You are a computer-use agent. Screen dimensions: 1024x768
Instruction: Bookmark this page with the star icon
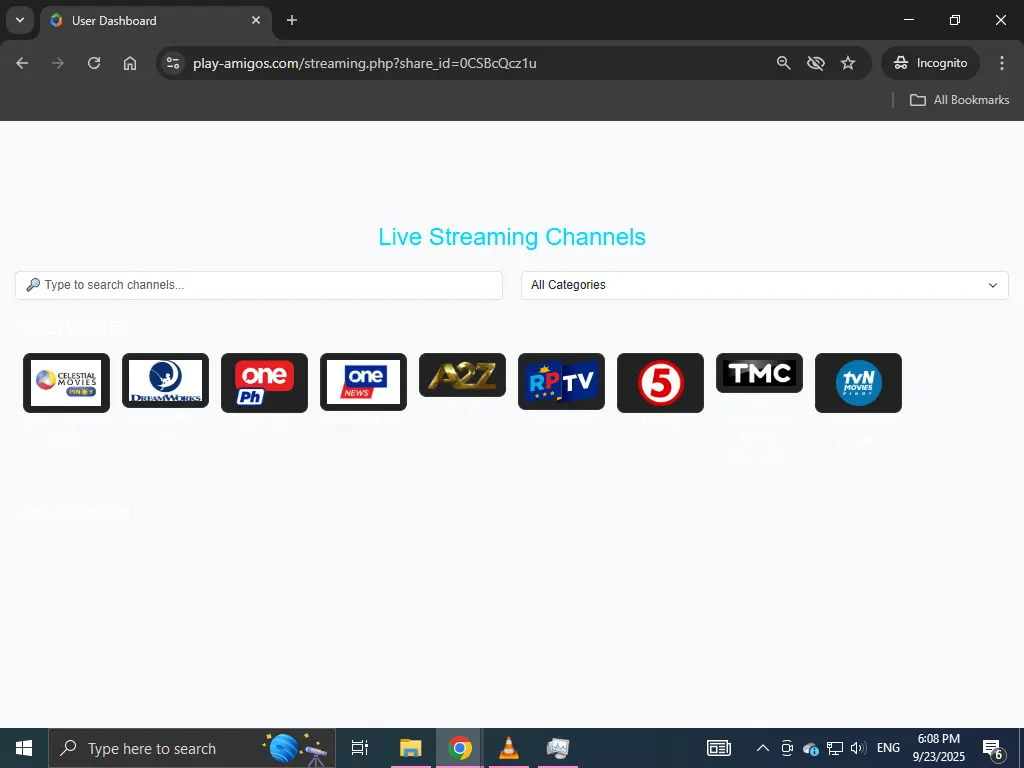tap(848, 63)
